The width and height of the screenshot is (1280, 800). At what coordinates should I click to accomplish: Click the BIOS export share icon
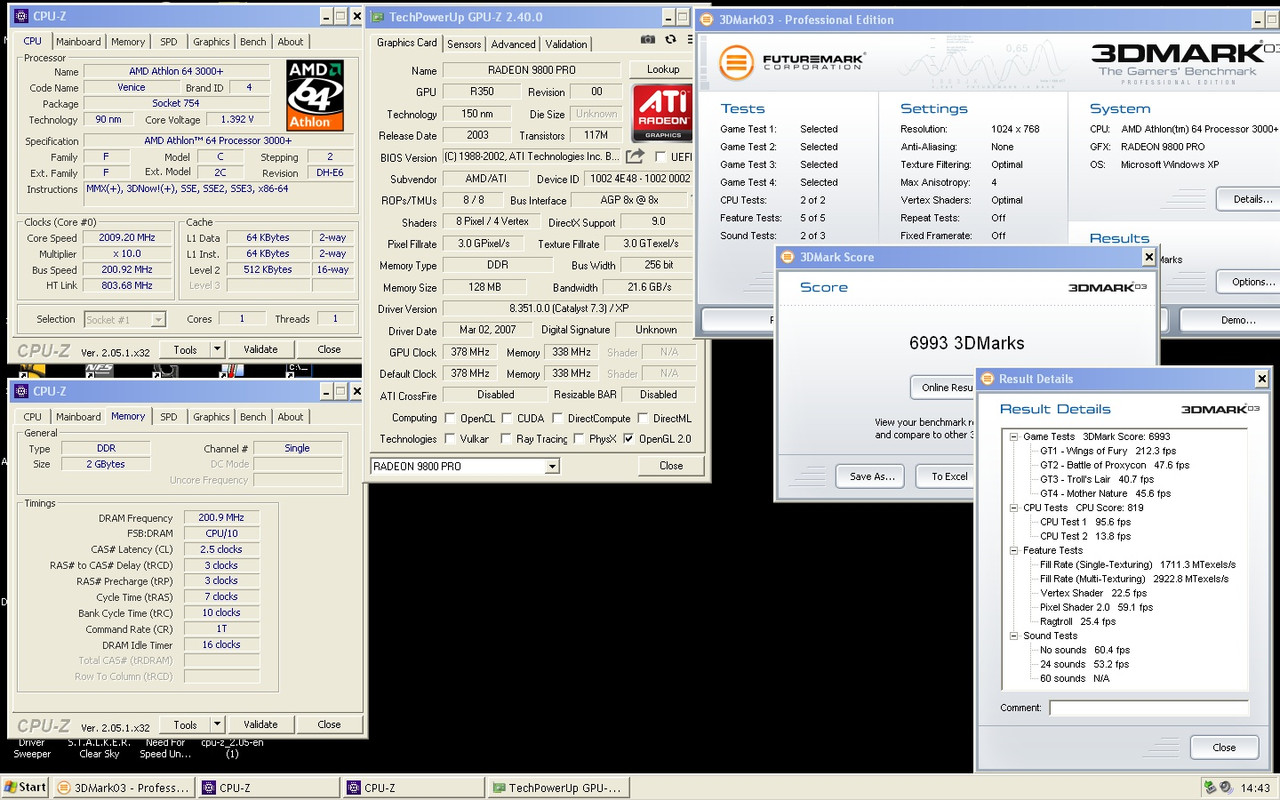pyautogui.click(x=635, y=156)
